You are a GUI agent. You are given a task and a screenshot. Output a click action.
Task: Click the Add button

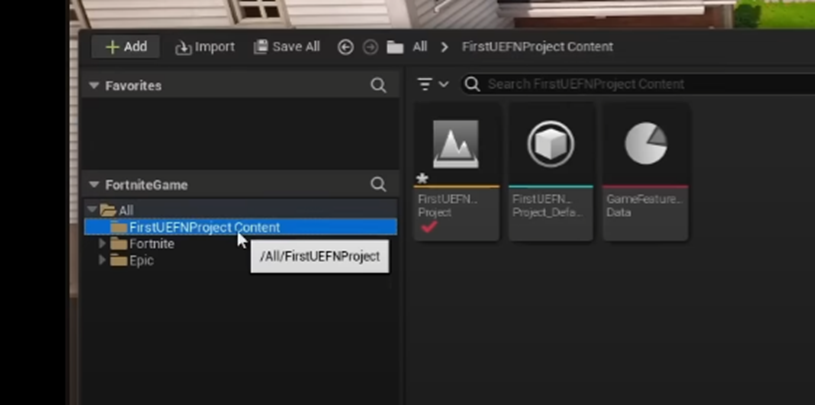coord(126,47)
